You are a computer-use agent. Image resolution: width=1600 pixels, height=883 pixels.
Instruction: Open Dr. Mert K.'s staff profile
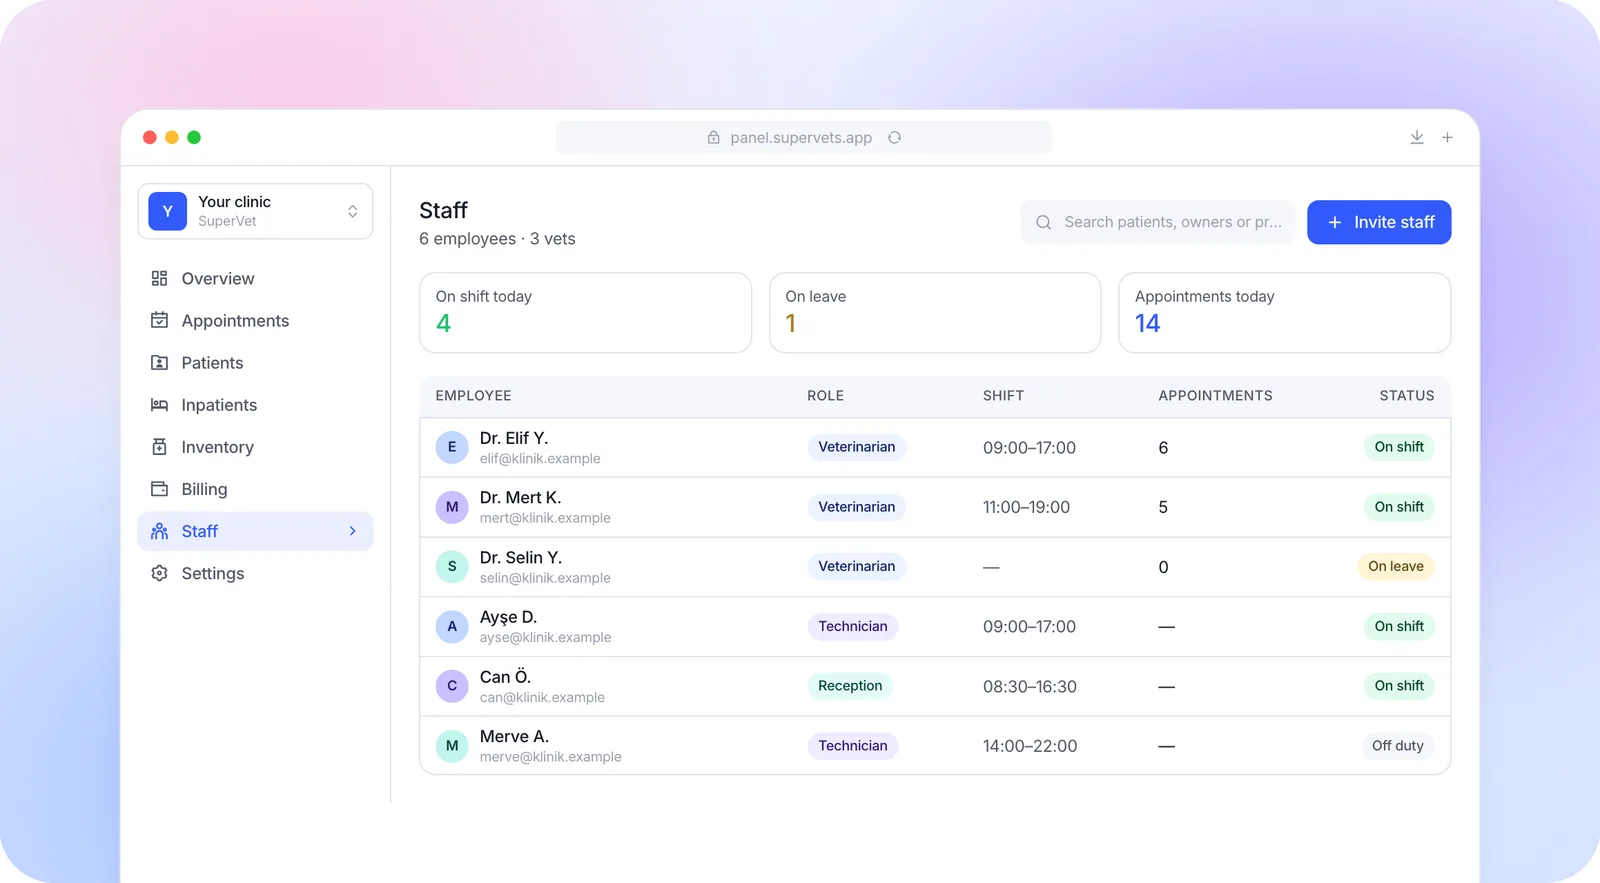935,507
